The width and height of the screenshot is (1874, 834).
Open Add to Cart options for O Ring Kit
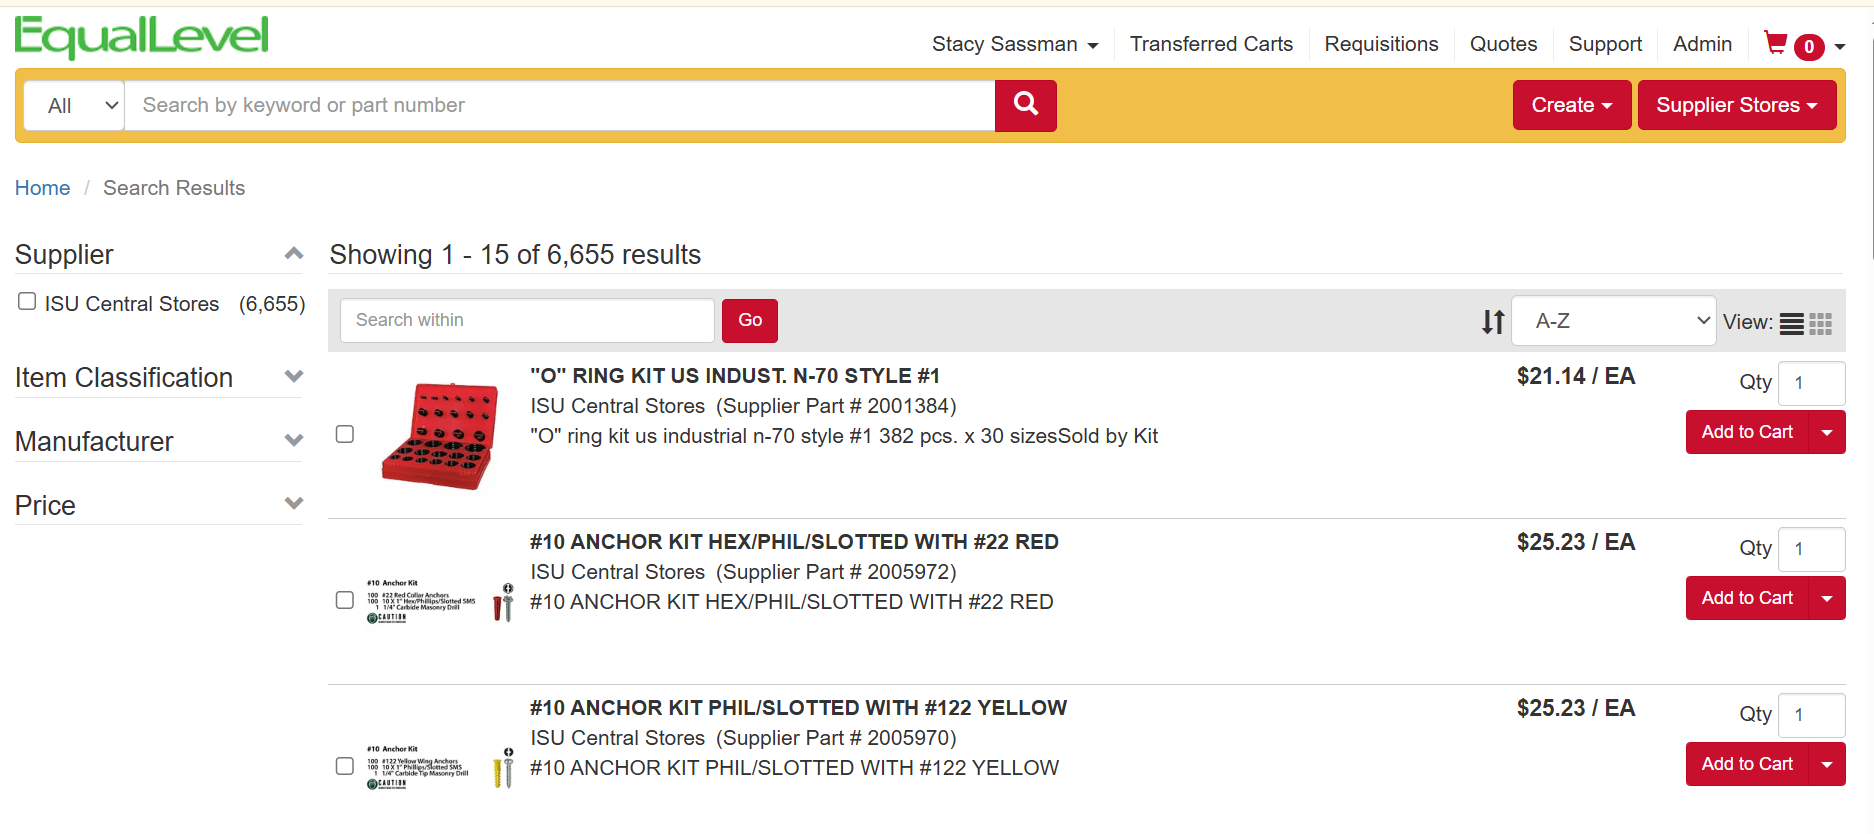(x=1828, y=432)
